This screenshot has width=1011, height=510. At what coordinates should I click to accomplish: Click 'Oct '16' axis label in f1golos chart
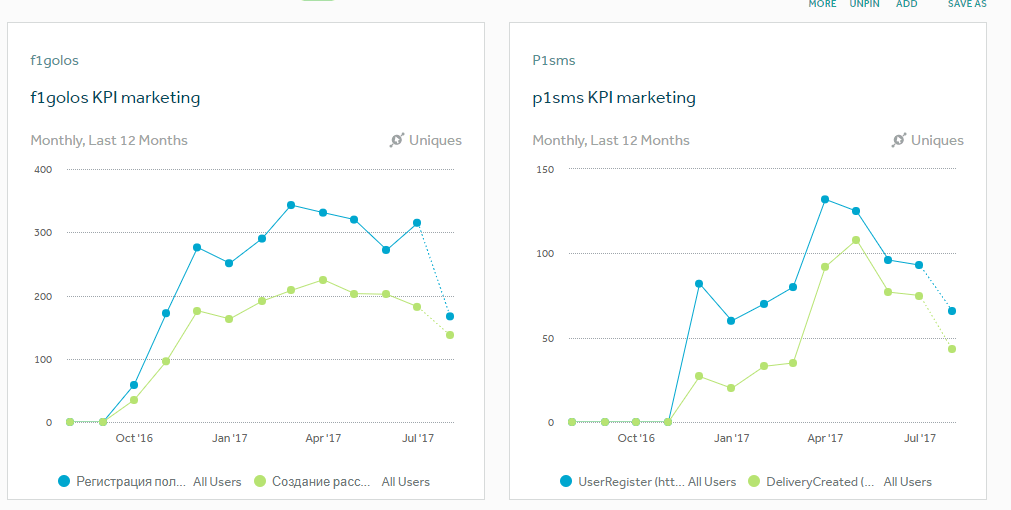[x=134, y=438]
